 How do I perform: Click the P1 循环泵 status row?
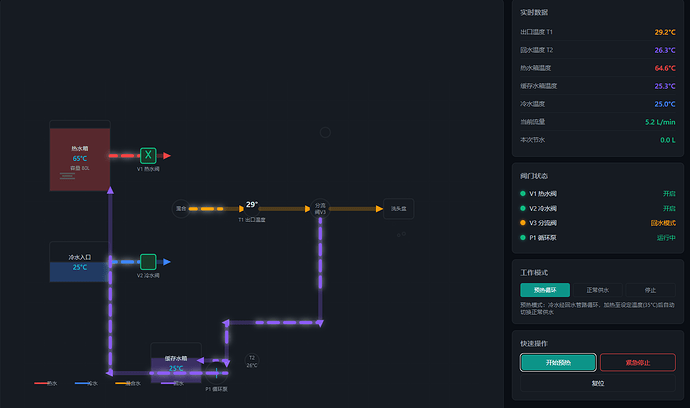pyautogui.click(x=598, y=238)
